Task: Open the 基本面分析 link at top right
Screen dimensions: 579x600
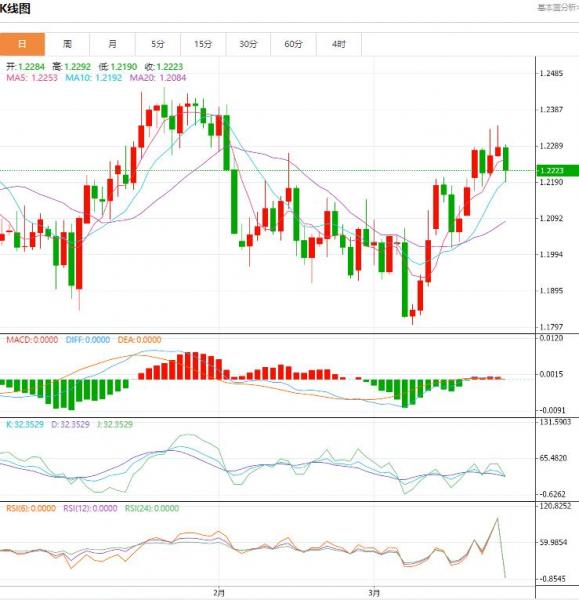Action: click(x=558, y=8)
